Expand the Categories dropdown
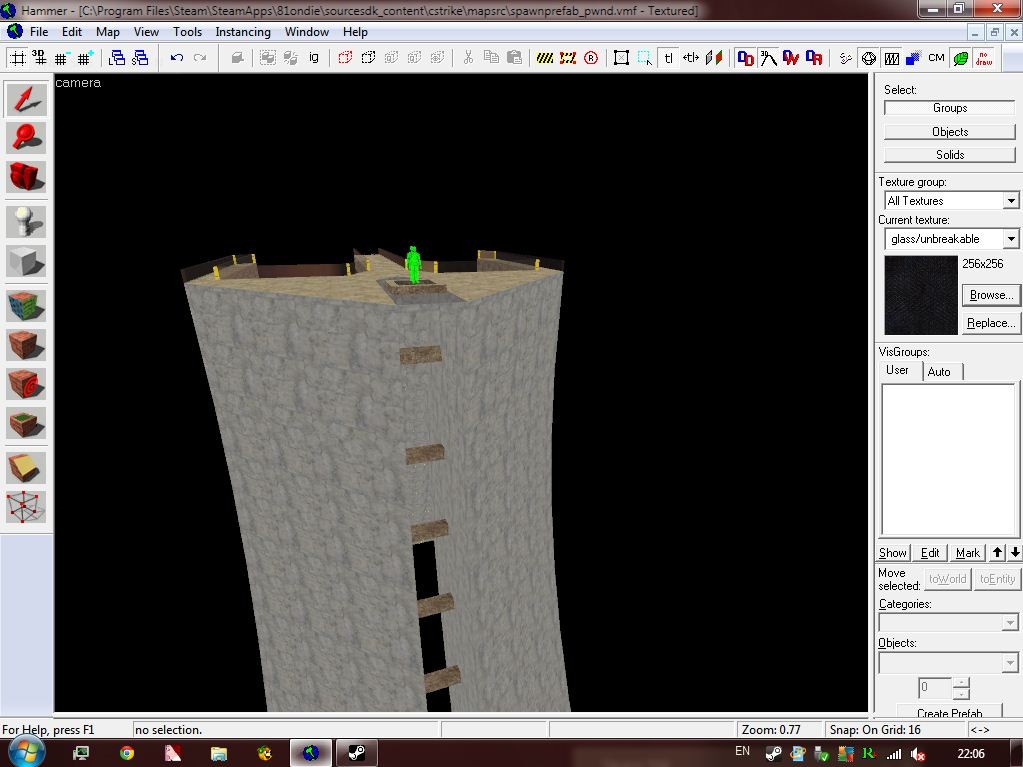 (x=1009, y=623)
